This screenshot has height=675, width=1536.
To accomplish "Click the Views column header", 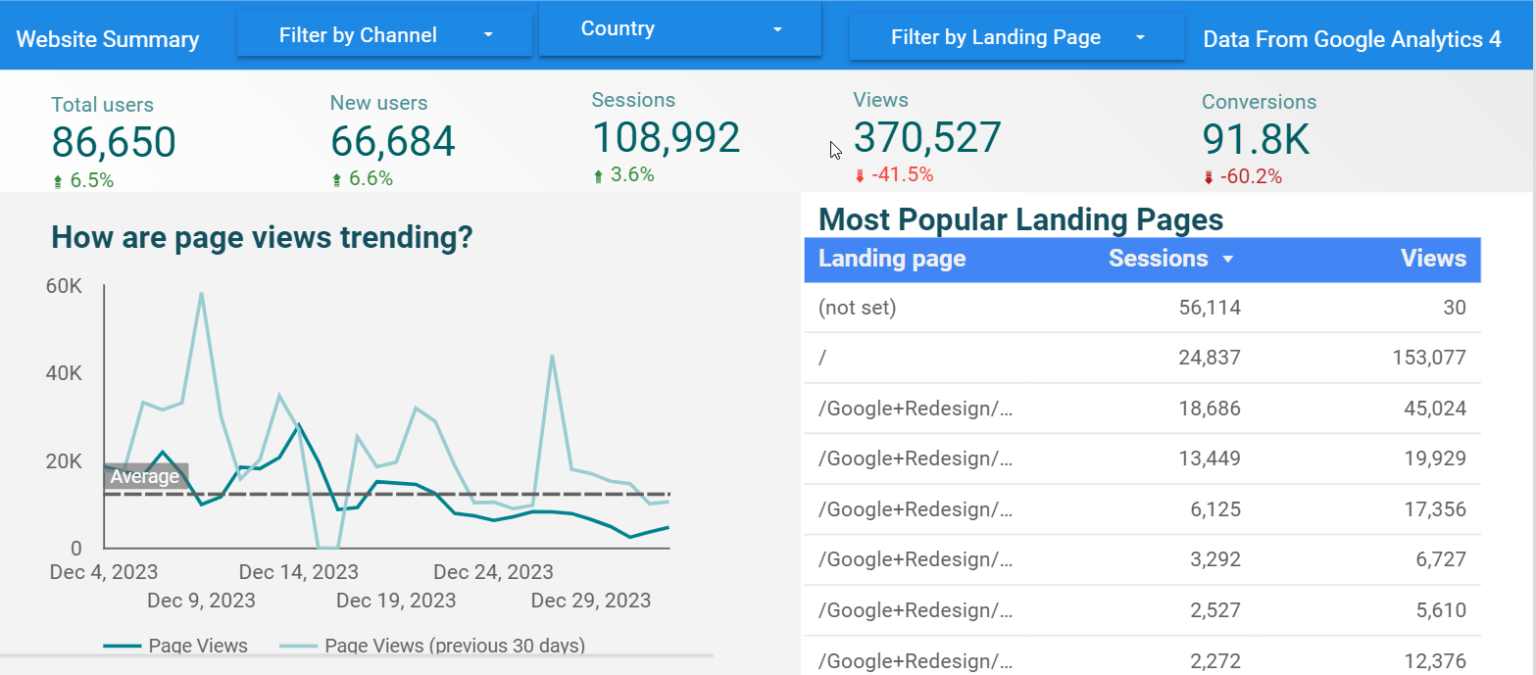I will (x=1433, y=259).
